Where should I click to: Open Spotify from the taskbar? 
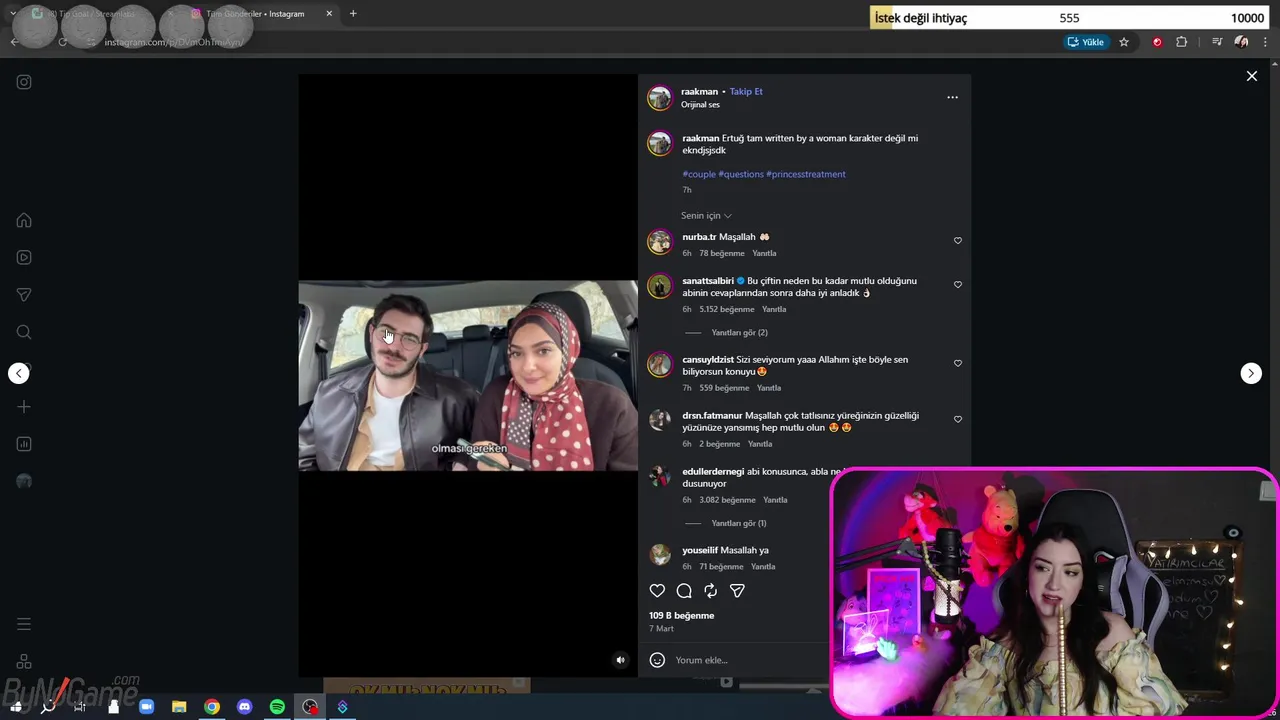pyautogui.click(x=277, y=707)
